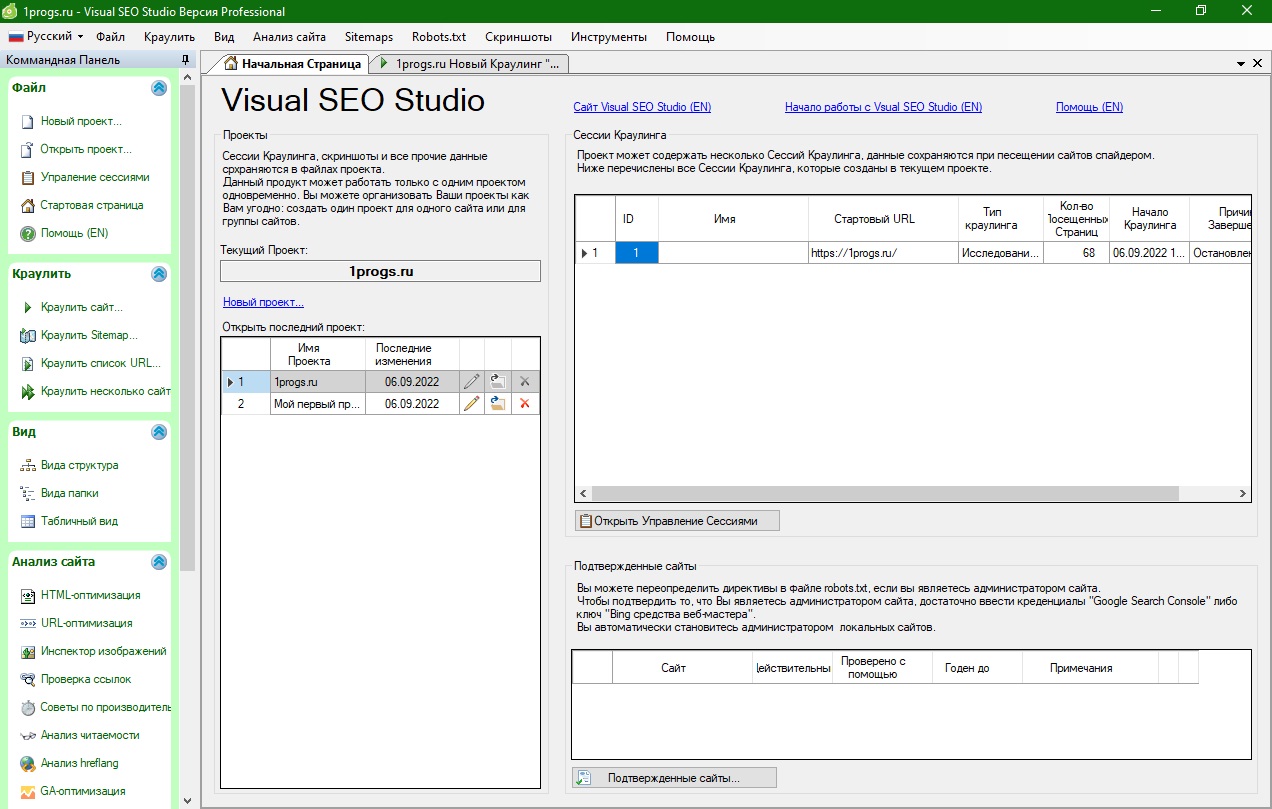Click the Новый проект icon in sidebar
Viewport: 1272px width, 809px height.
pos(28,121)
